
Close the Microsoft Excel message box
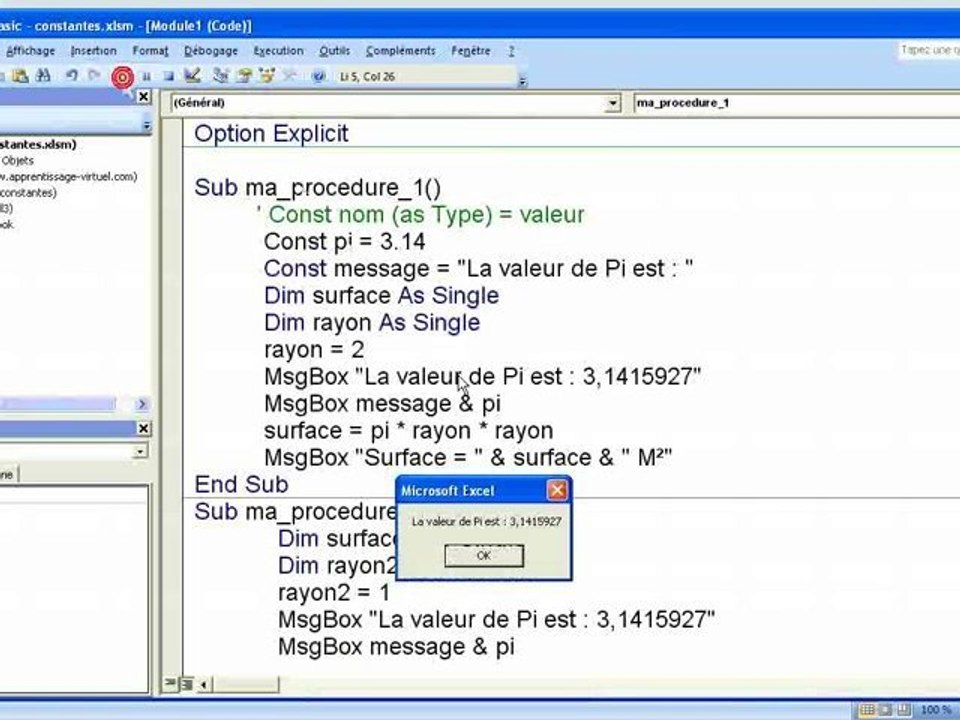(x=557, y=490)
